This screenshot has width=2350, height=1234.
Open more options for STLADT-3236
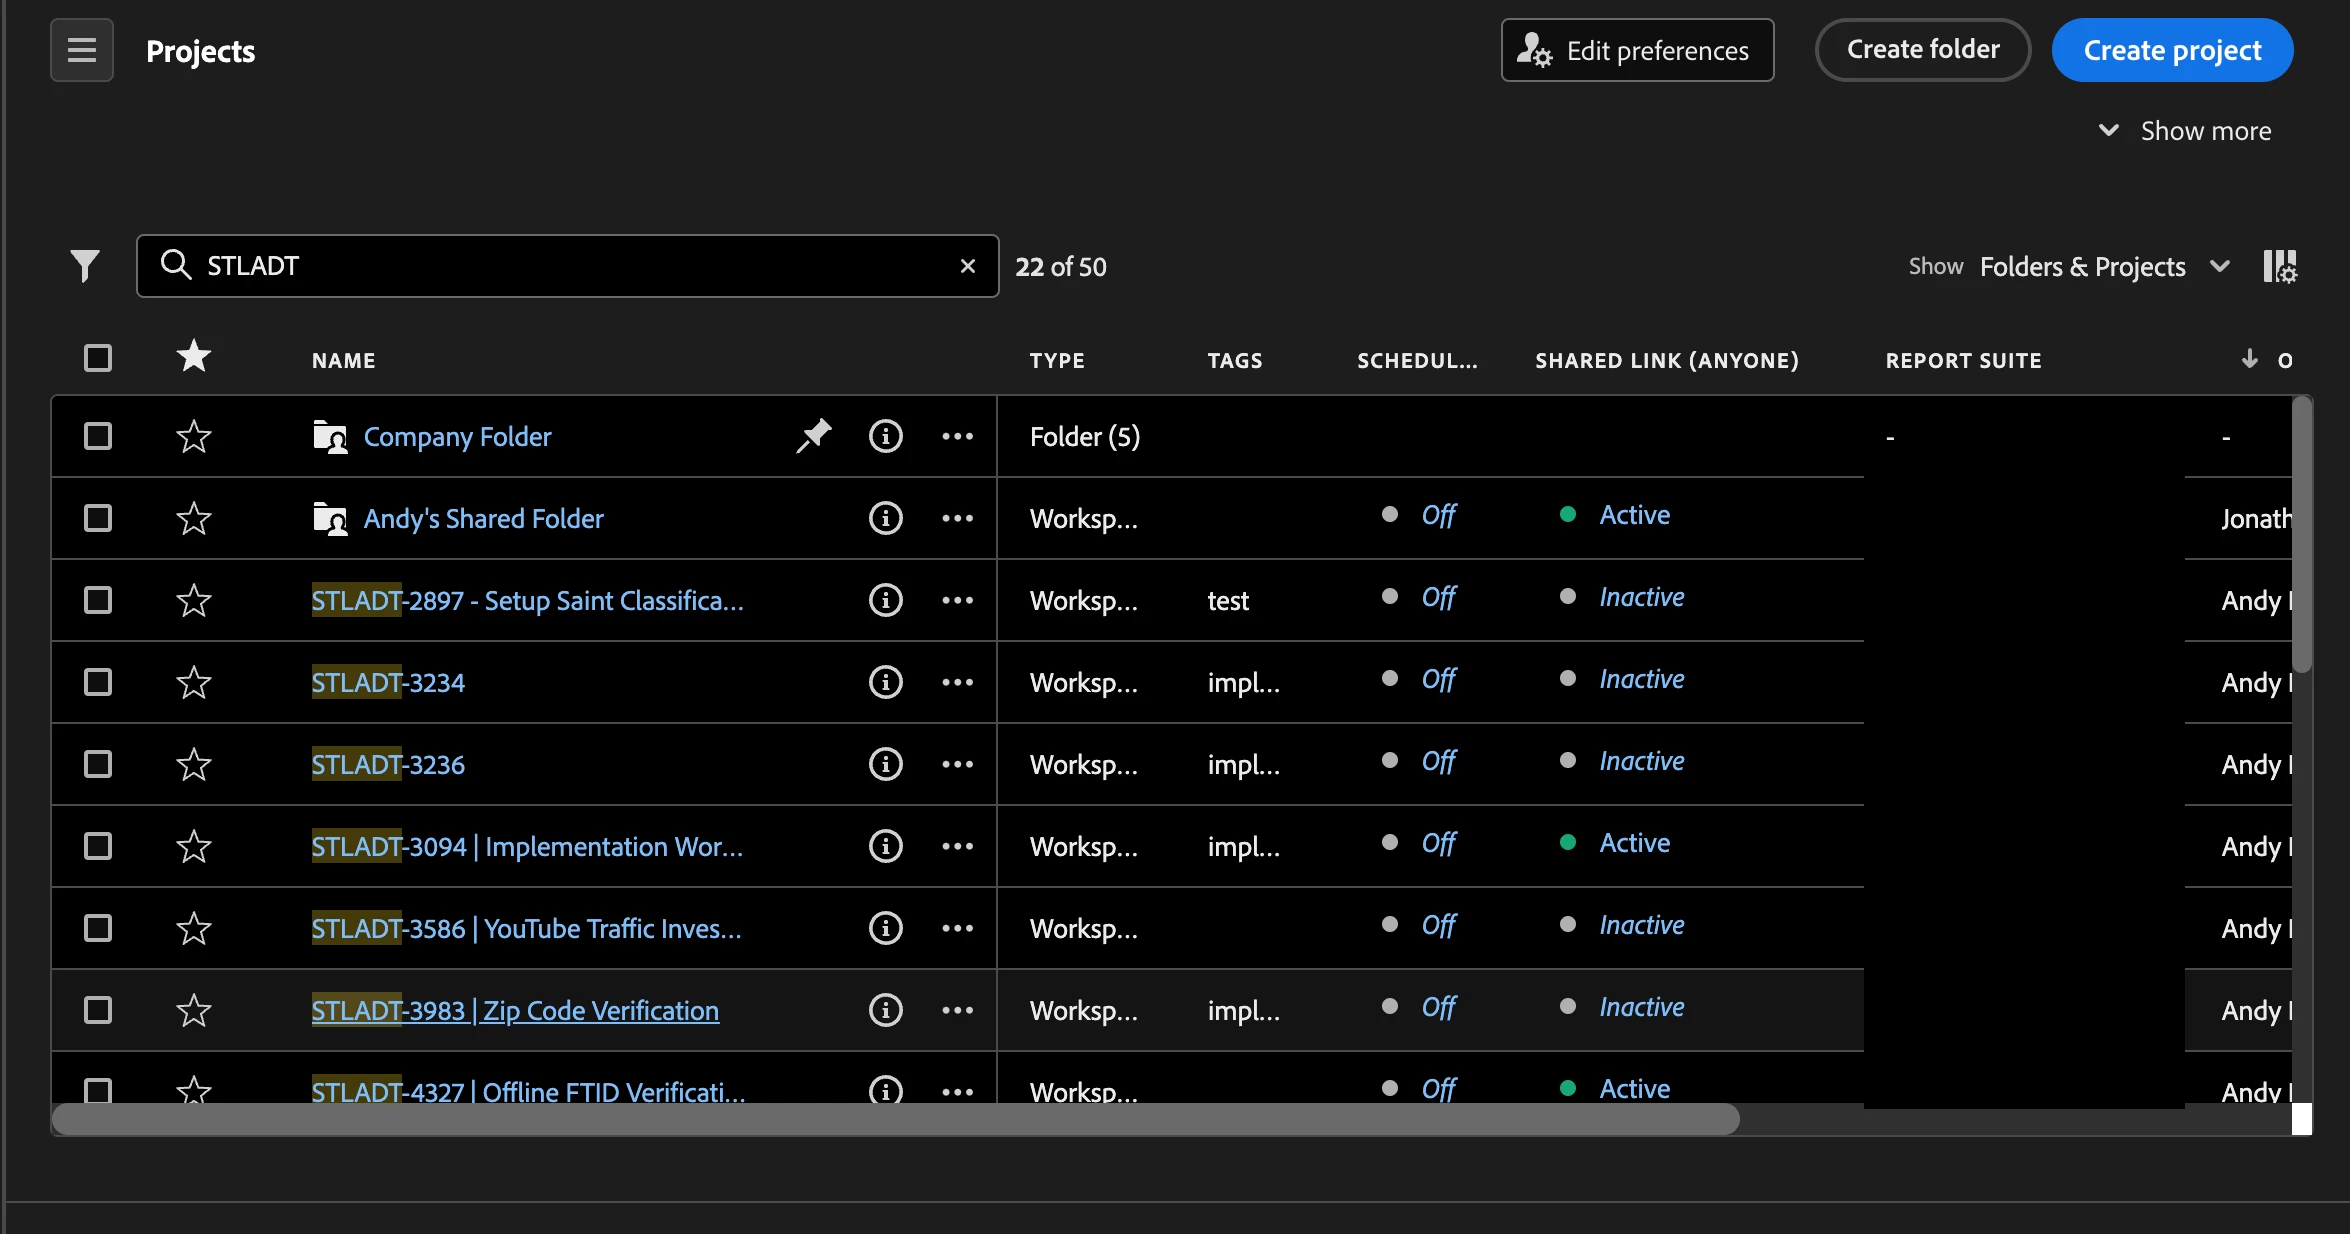coord(957,764)
